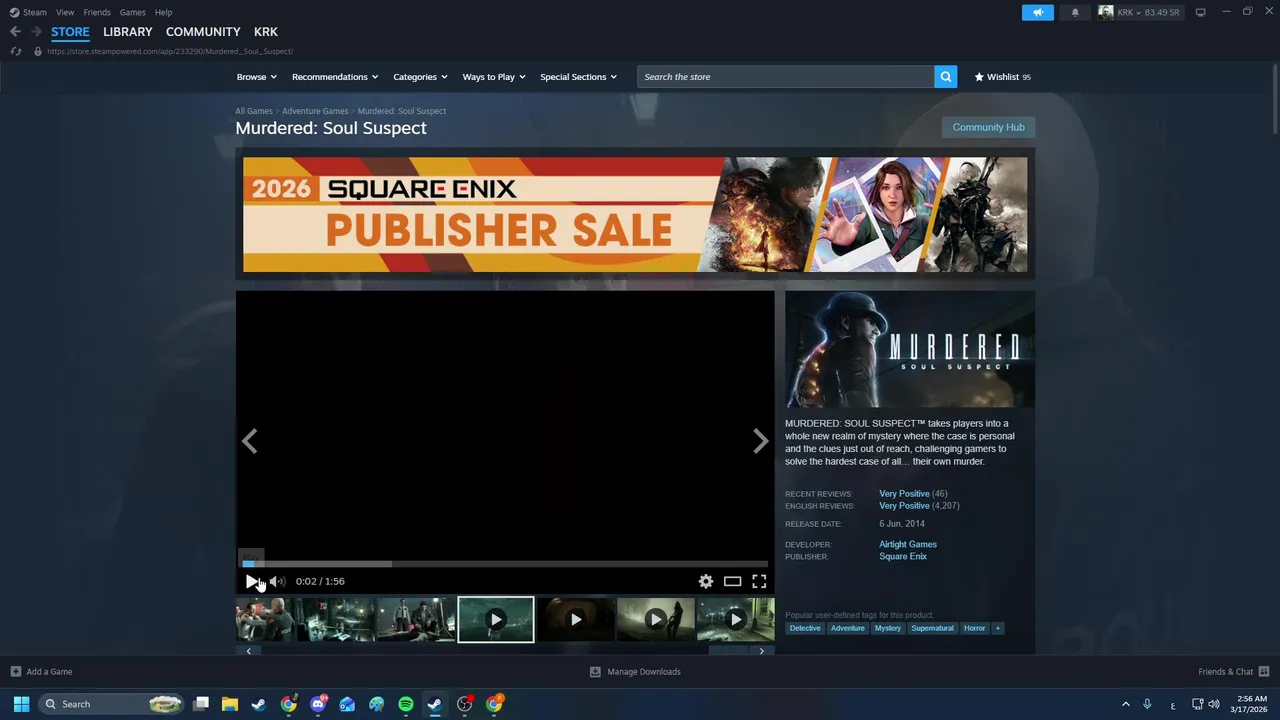Open the View menu
This screenshot has height=720, width=1280.
point(65,12)
